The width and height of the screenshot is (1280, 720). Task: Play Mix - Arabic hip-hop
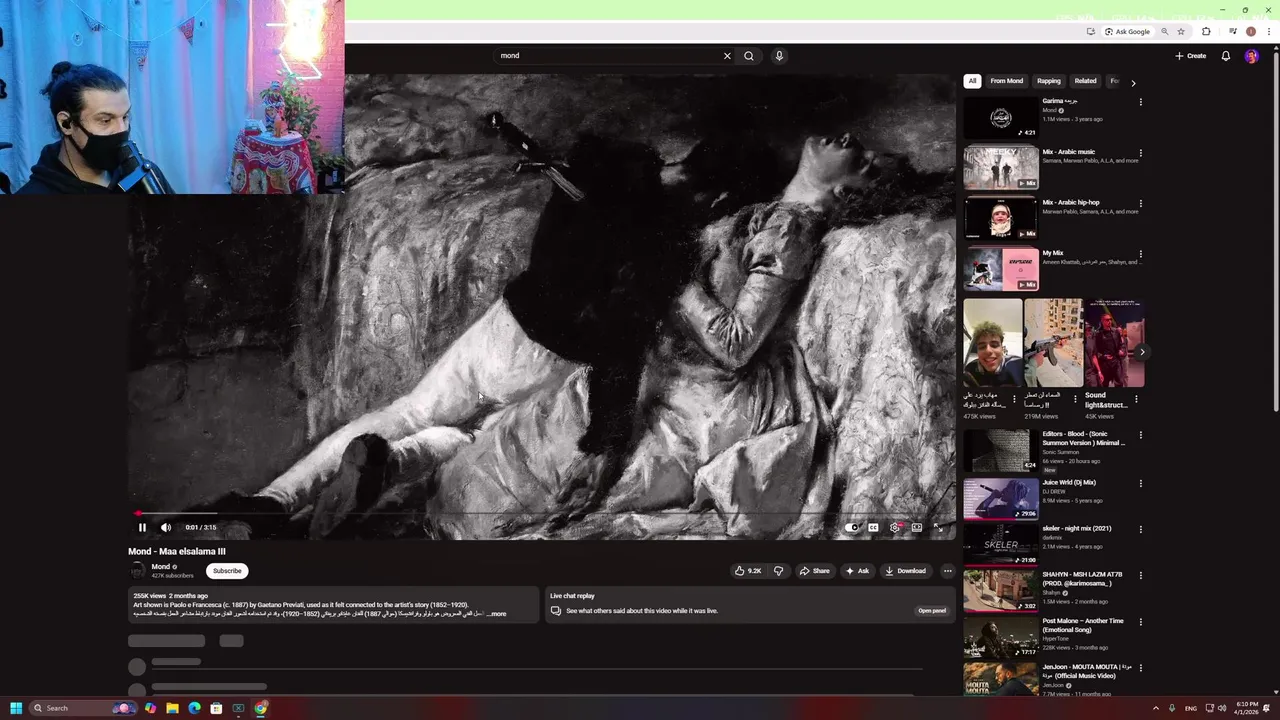point(1001,219)
